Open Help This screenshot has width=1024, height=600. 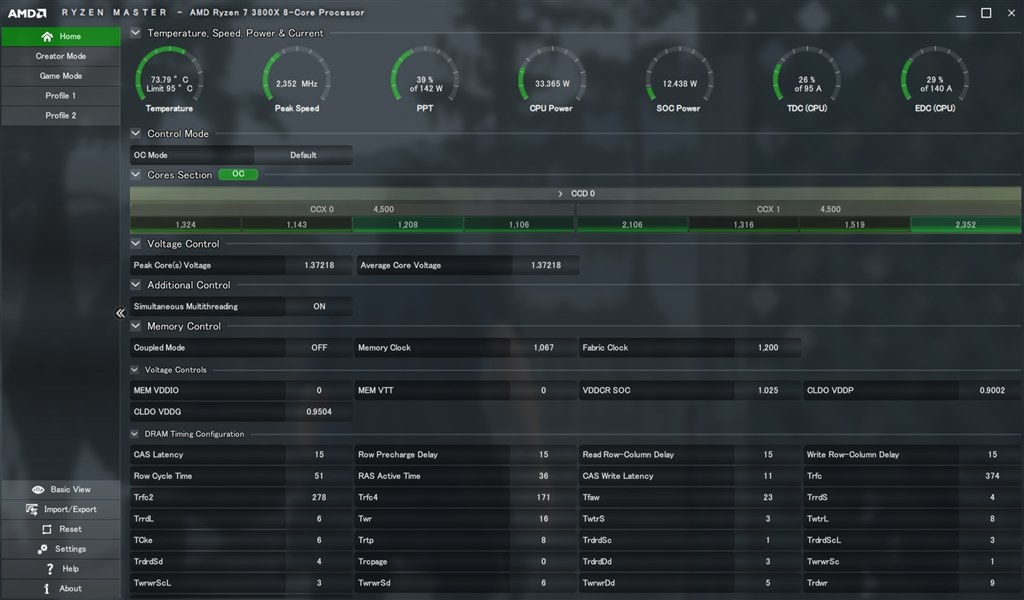[61, 569]
